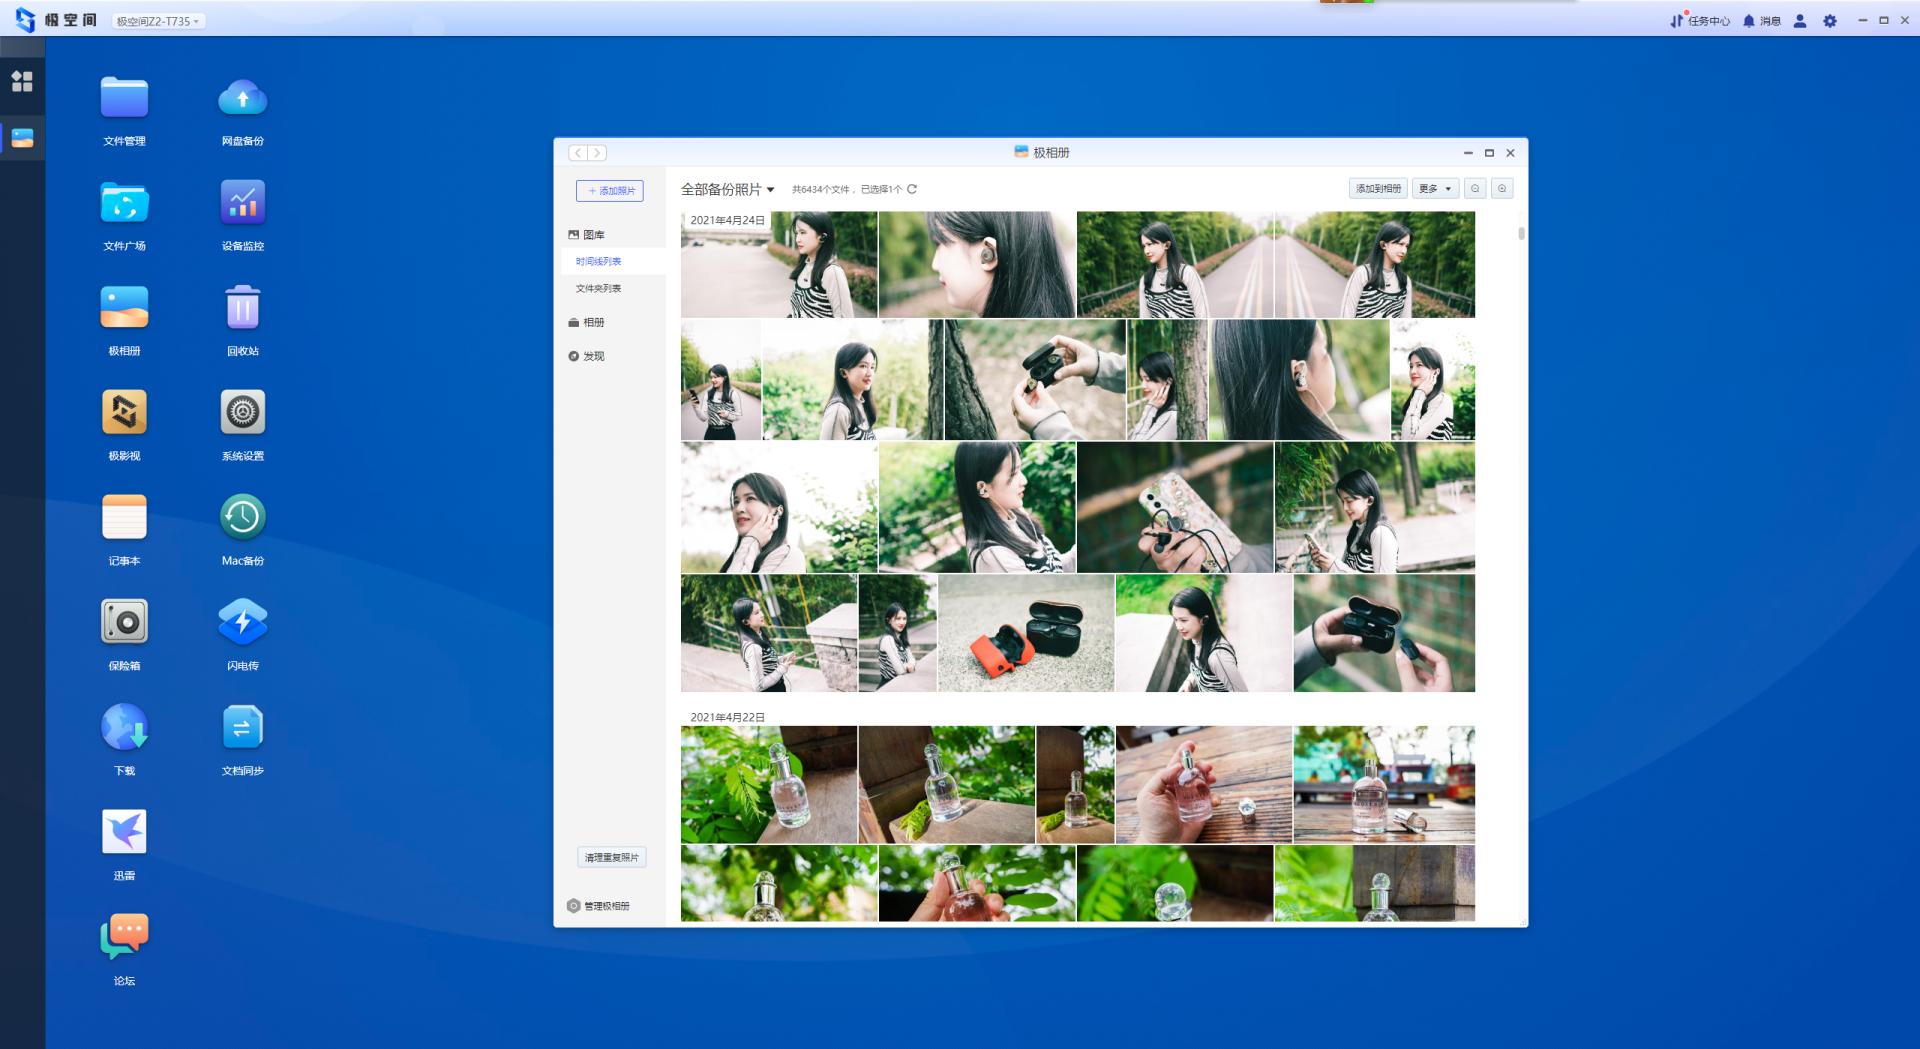This screenshot has height=1049, width=1920.
Task: Open the 更多 dropdown menu
Action: click(1435, 189)
